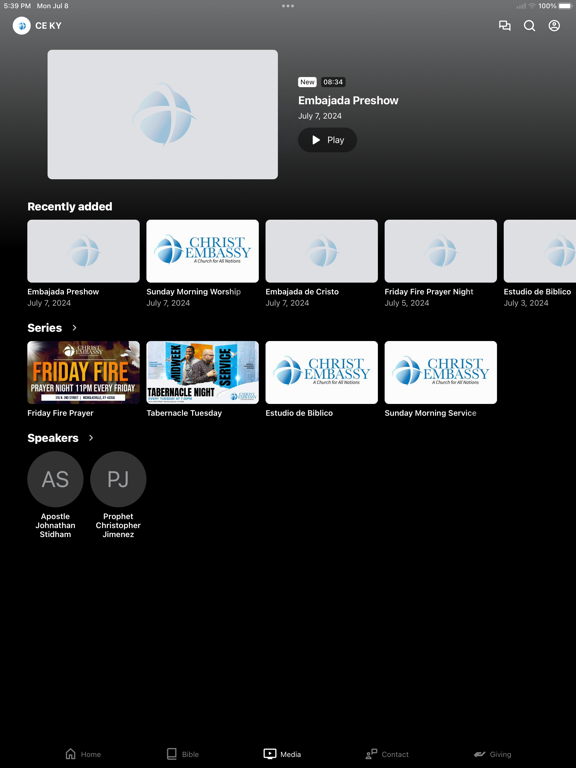The width and height of the screenshot is (576, 768).
Task: Play the Embajada Preshow video
Action: [328, 140]
